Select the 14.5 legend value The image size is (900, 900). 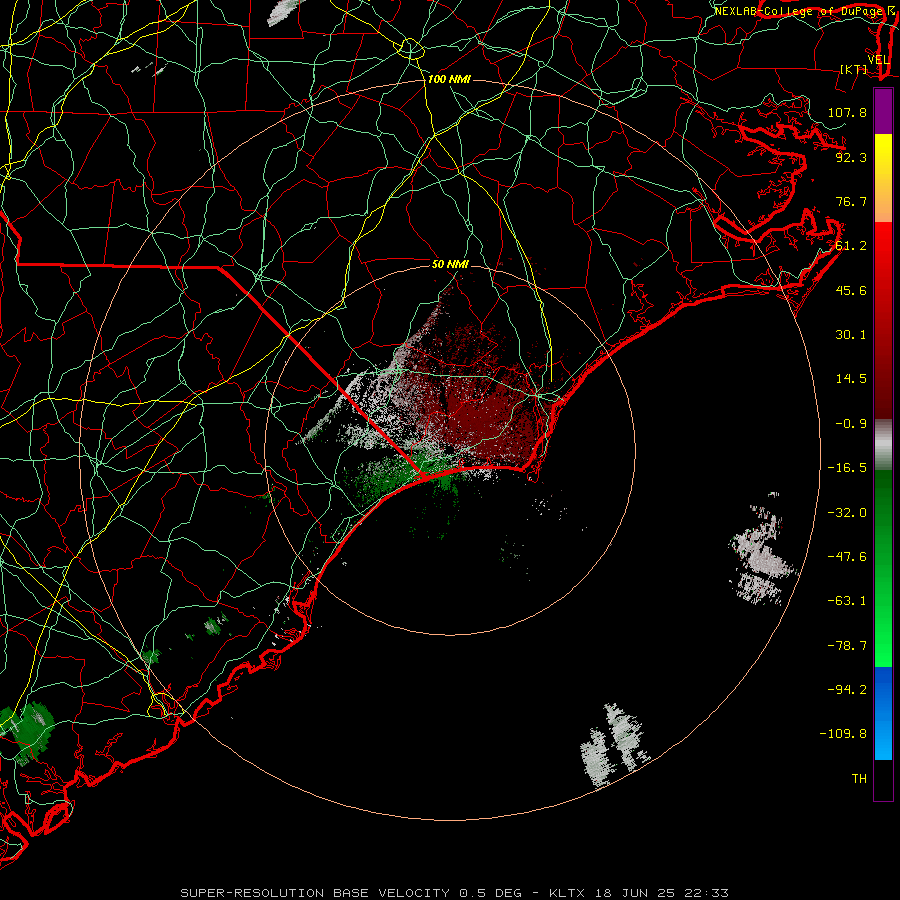pyautogui.click(x=851, y=379)
